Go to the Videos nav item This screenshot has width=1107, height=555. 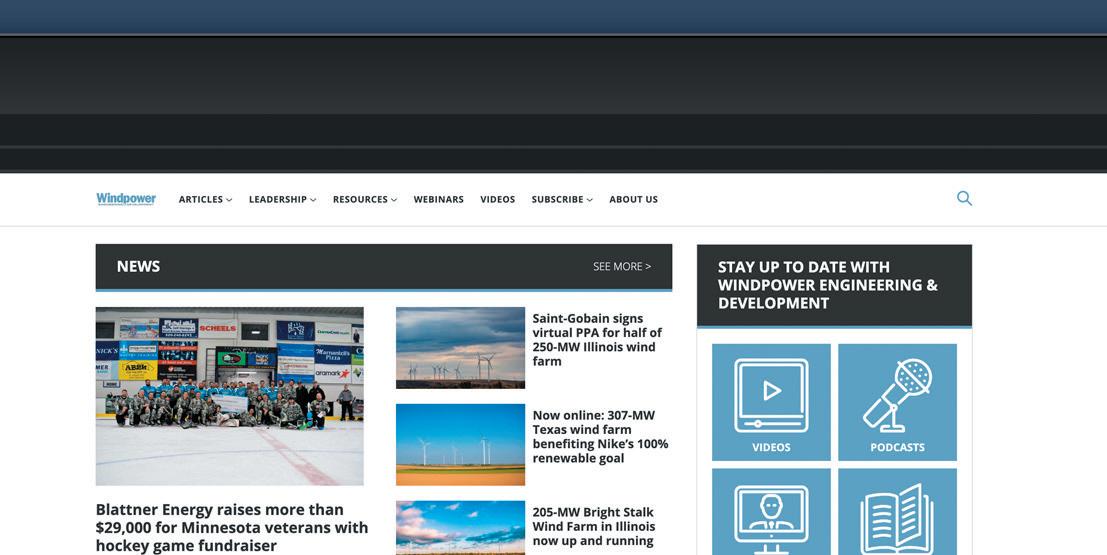[x=498, y=199]
